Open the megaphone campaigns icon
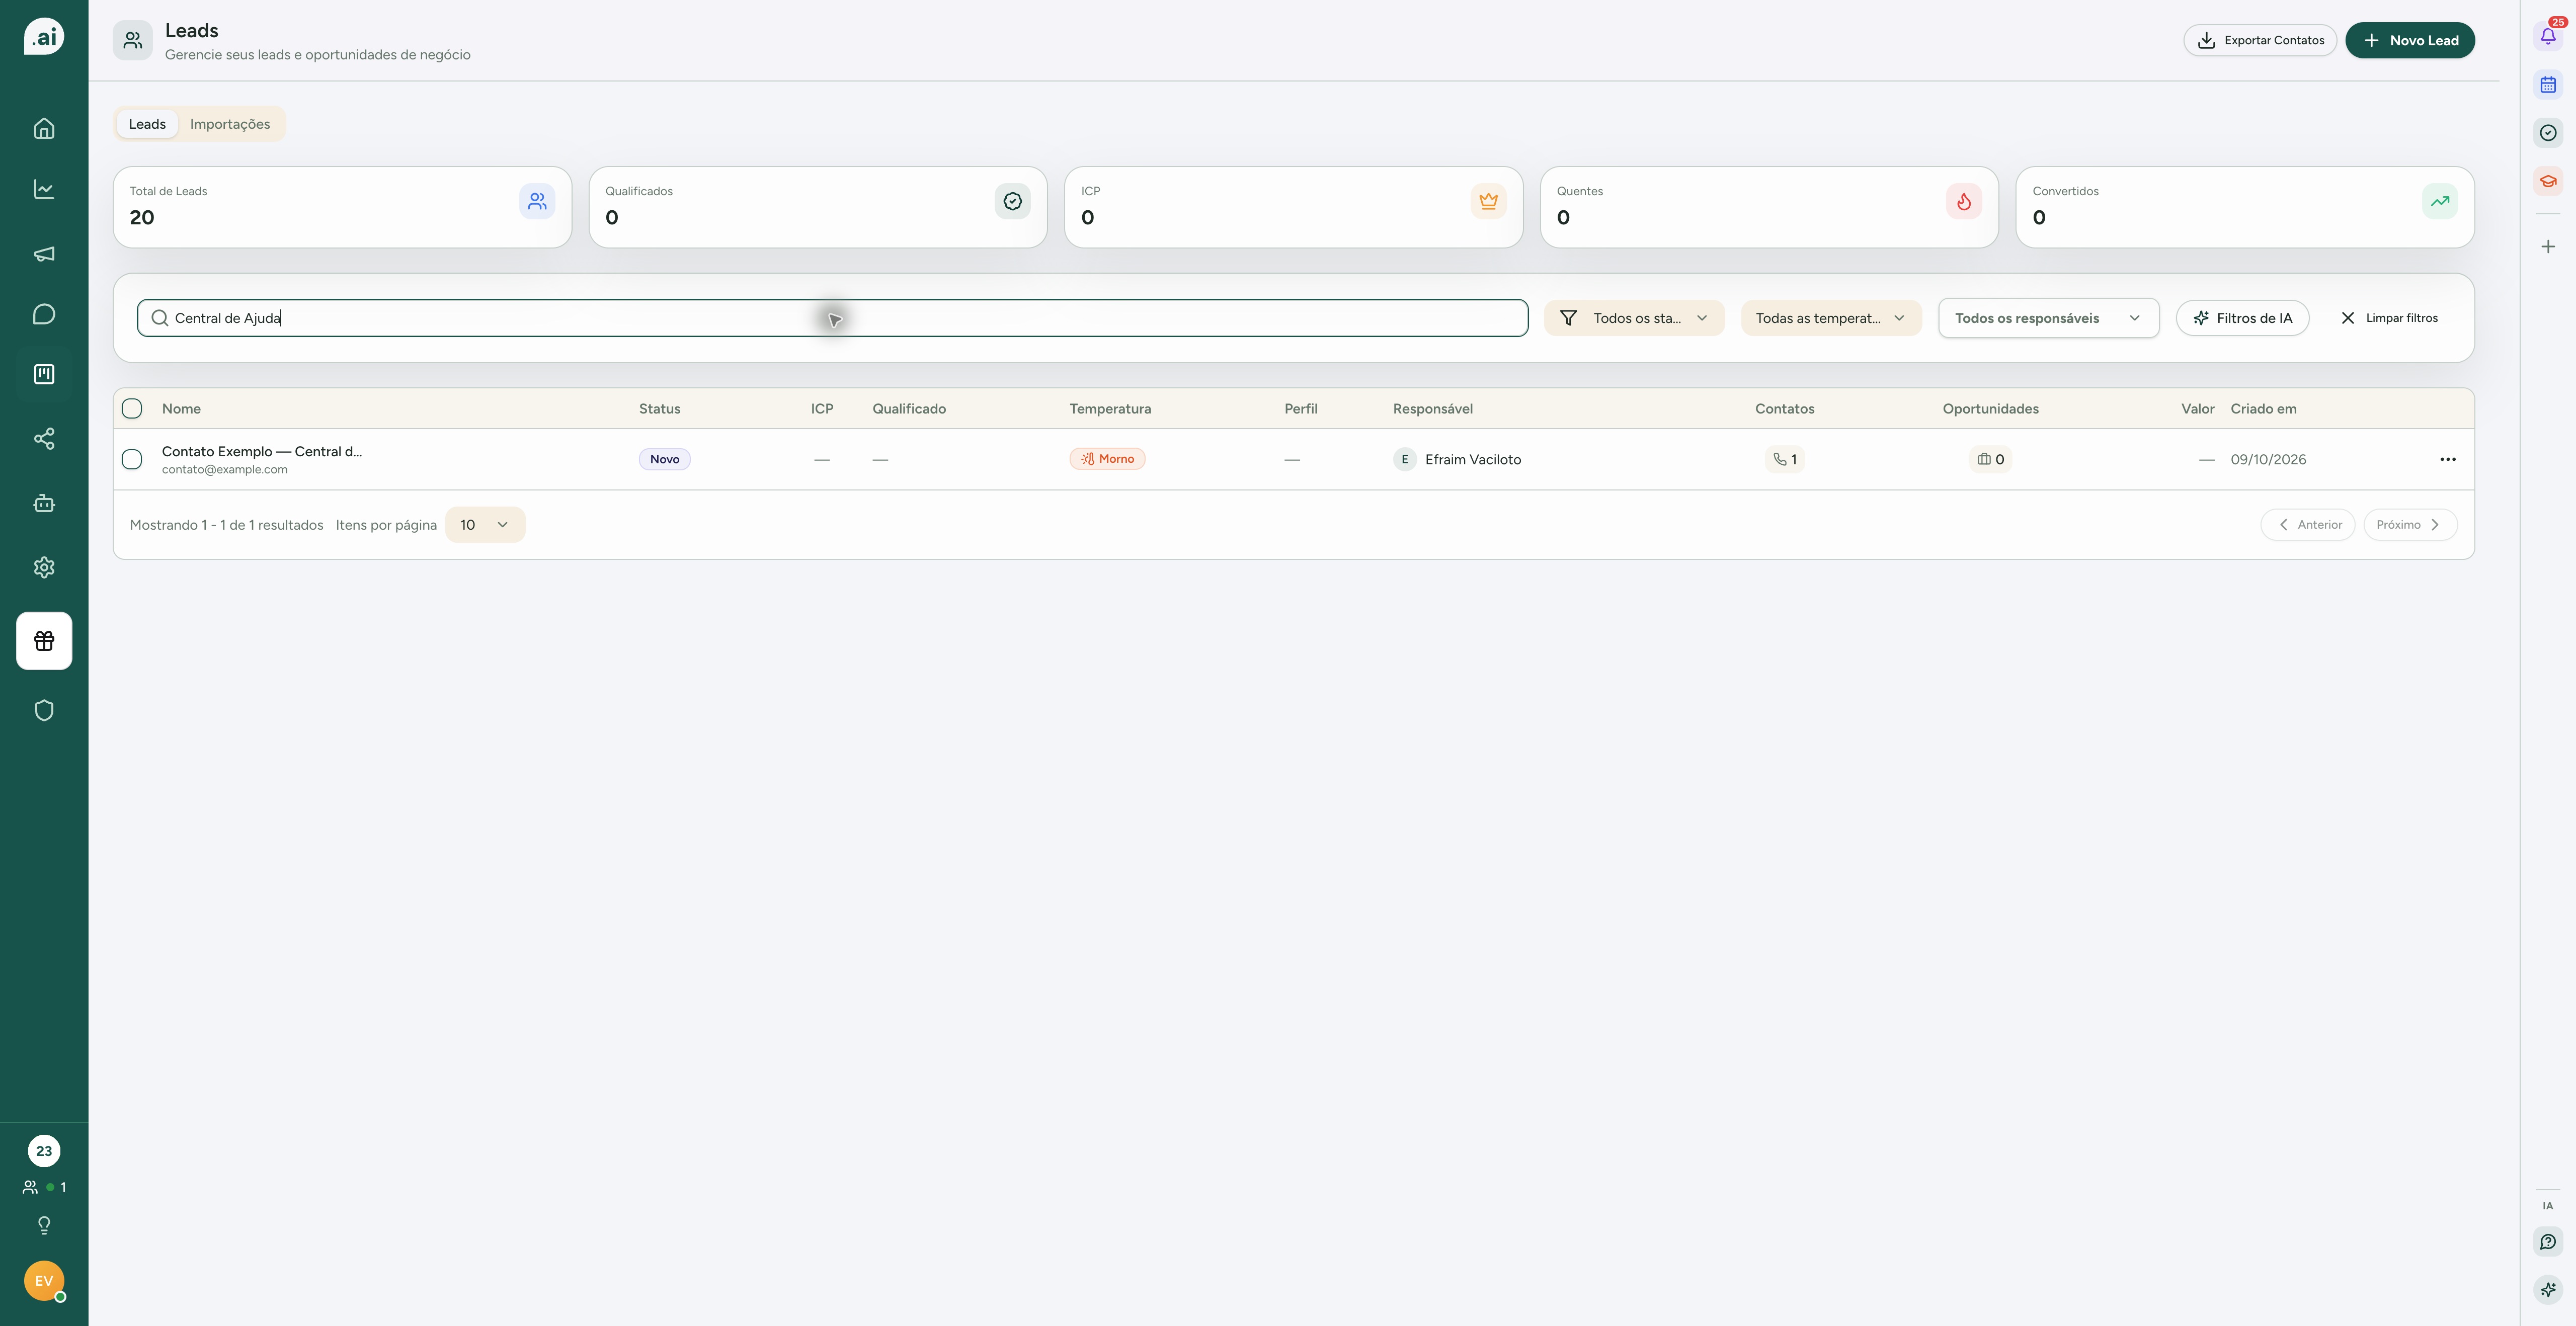The height and width of the screenshot is (1326, 2576). pyautogui.click(x=44, y=254)
